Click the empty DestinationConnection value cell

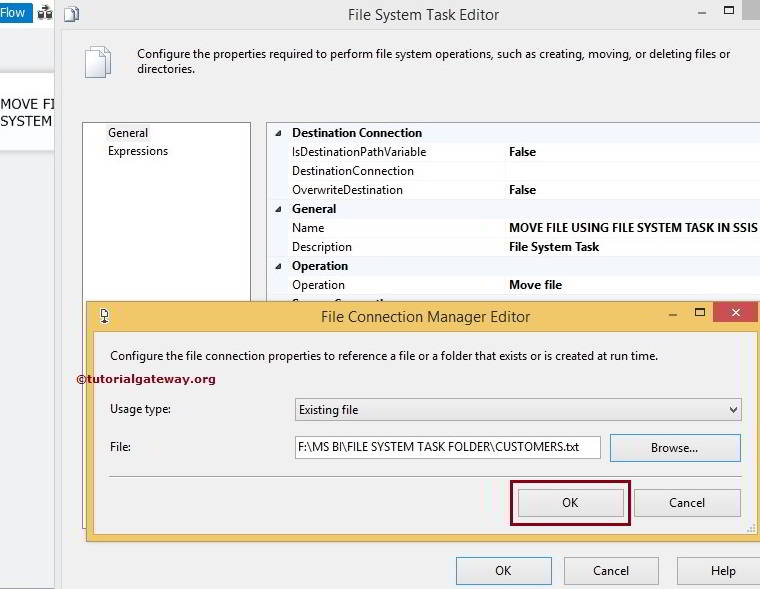(x=633, y=171)
